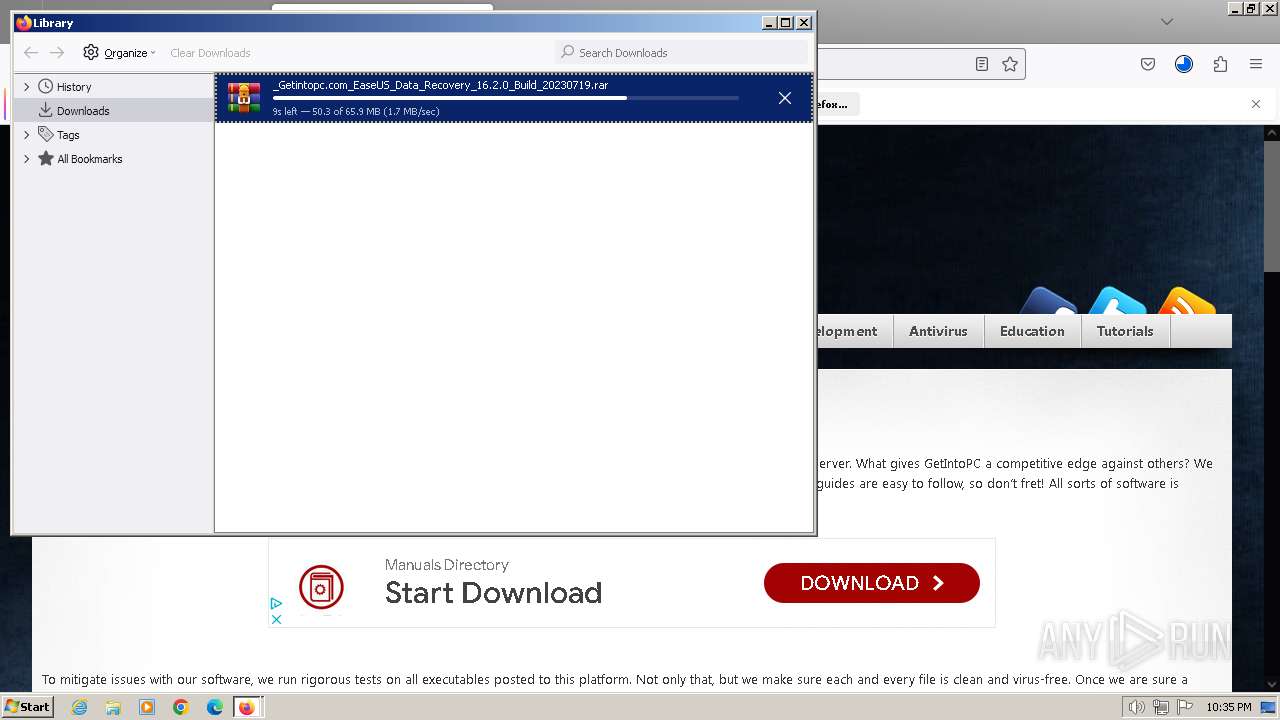Open the Antivirus menu on website

[938, 331]
